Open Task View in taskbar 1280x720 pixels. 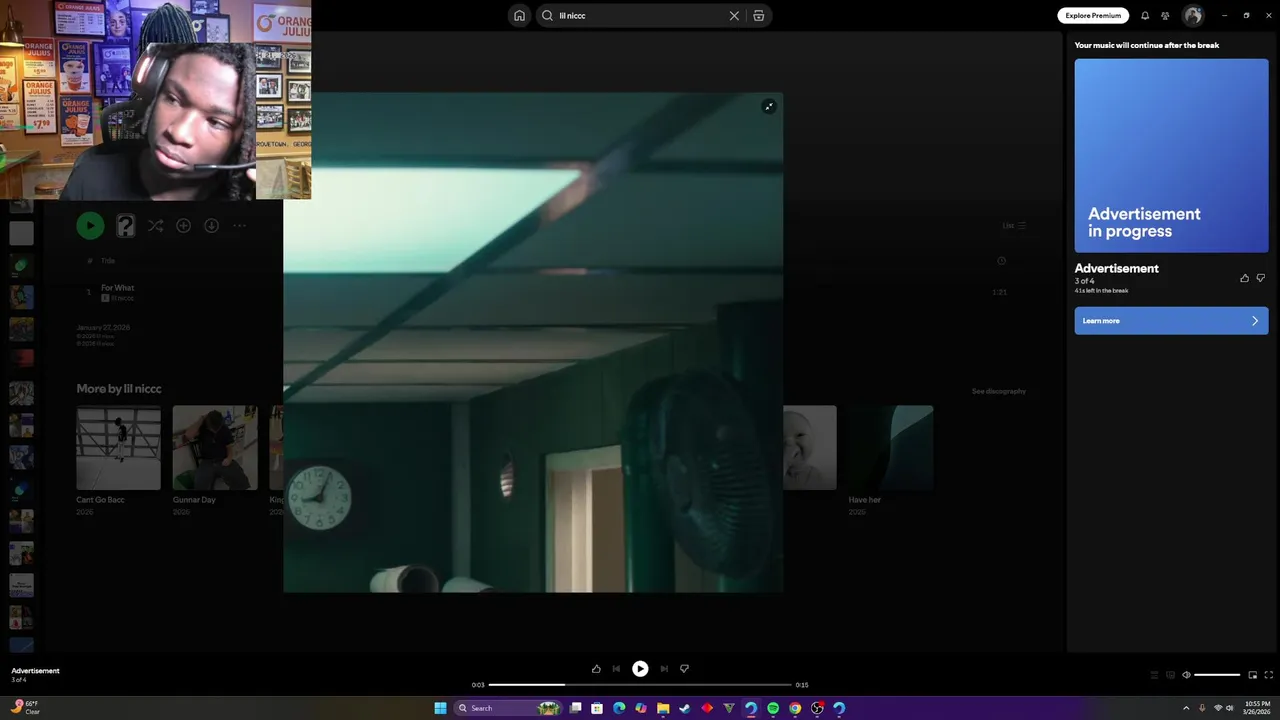point(575,708)
